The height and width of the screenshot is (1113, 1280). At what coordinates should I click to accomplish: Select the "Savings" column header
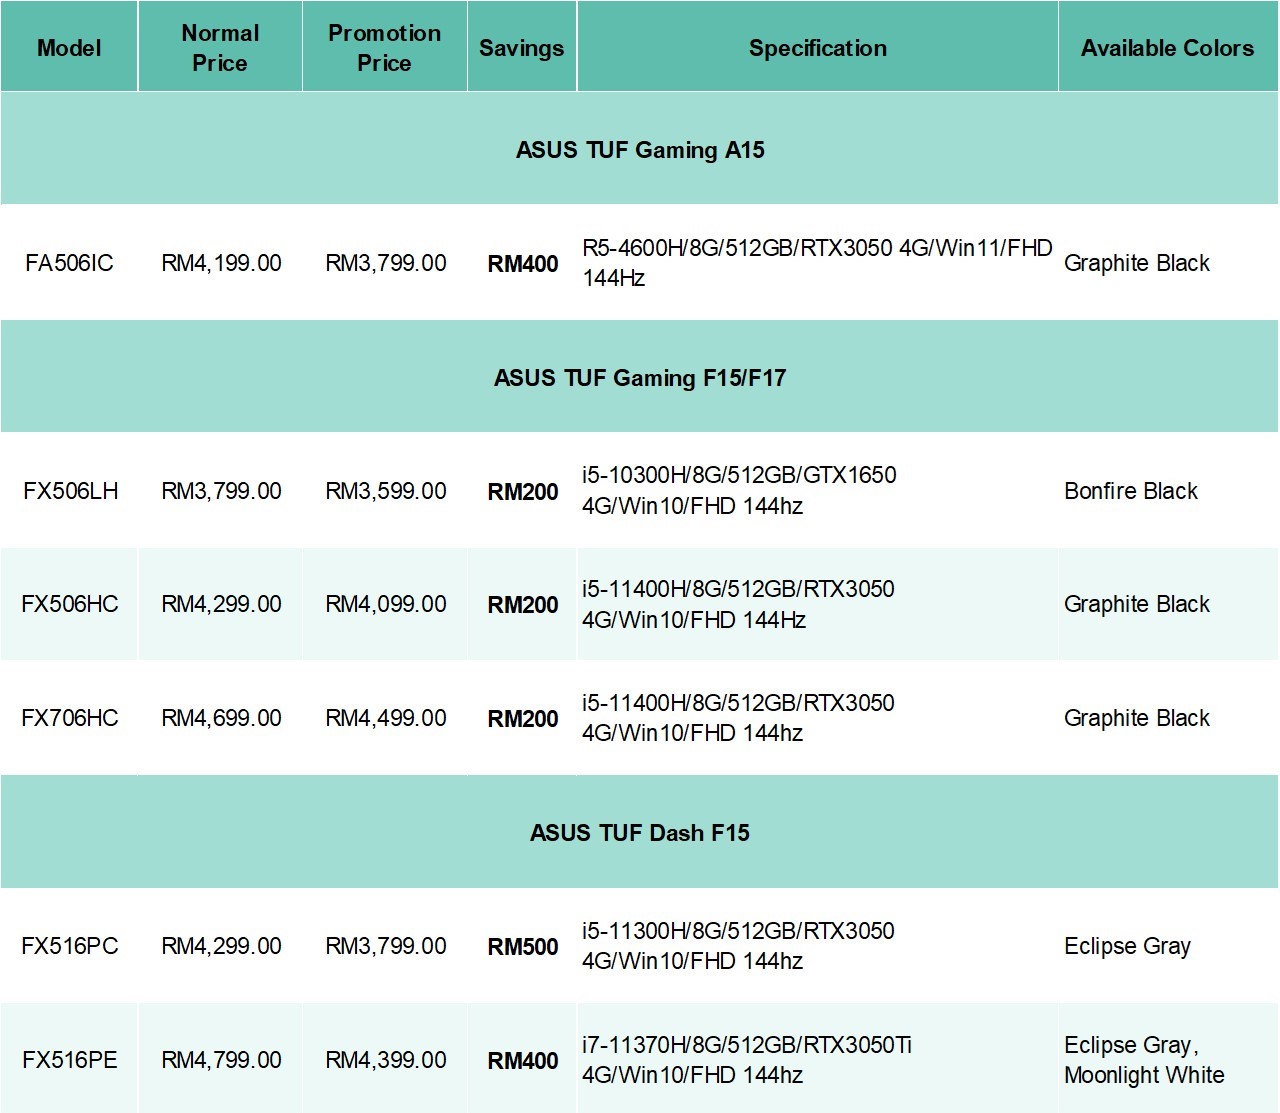[521, 48]
